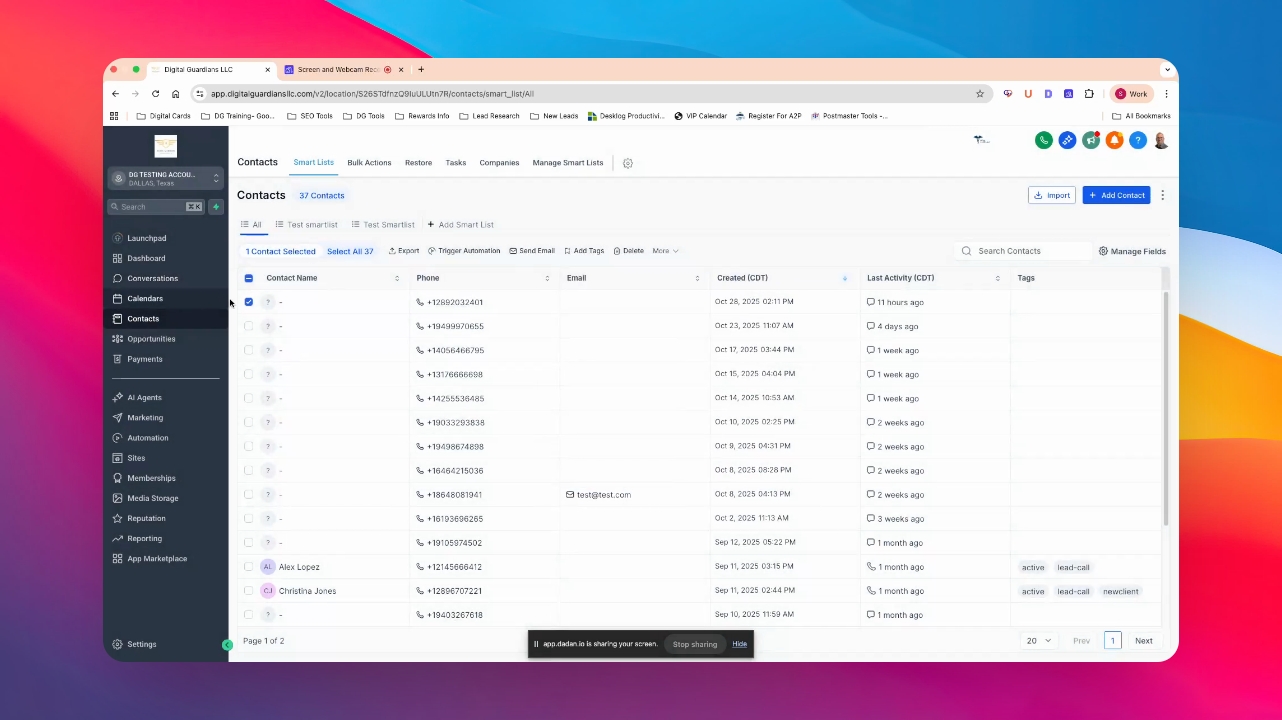The width and height of the screenshot is (1282, 720).
Task: Open Reporting in the sidebar
Action: click(144, 538)
